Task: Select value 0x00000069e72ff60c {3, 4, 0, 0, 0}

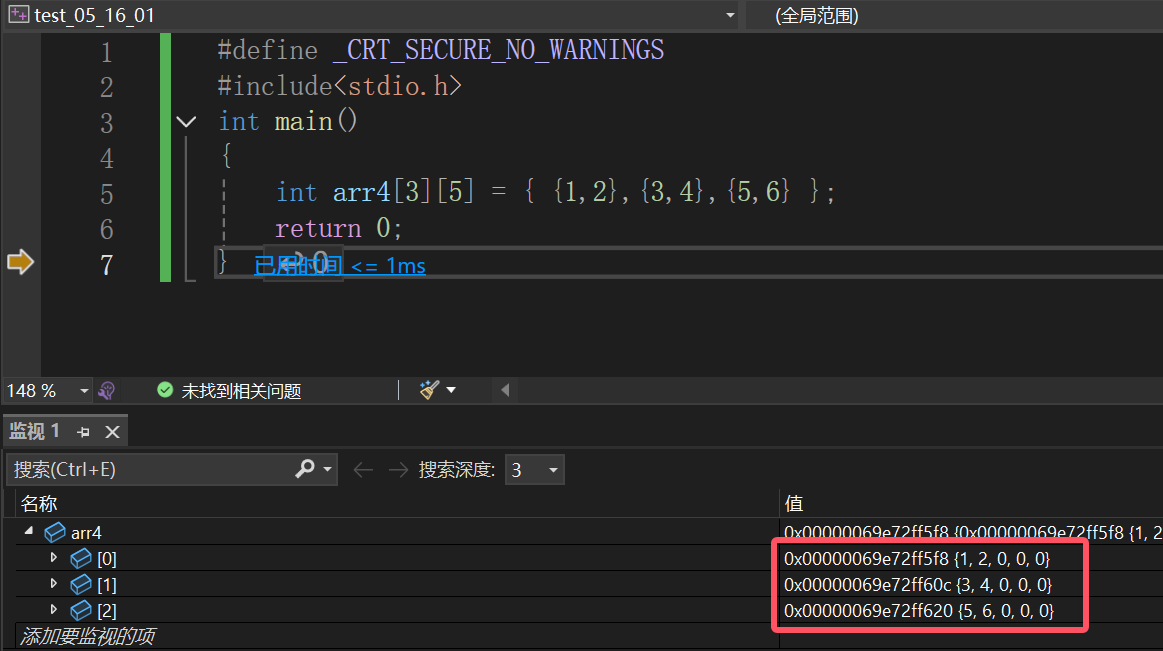Action: 918,584
